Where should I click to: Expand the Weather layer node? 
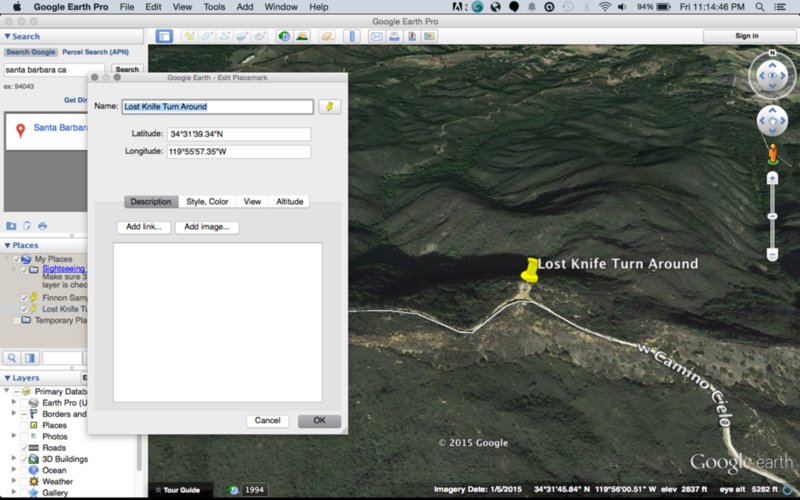pos(14,481)
